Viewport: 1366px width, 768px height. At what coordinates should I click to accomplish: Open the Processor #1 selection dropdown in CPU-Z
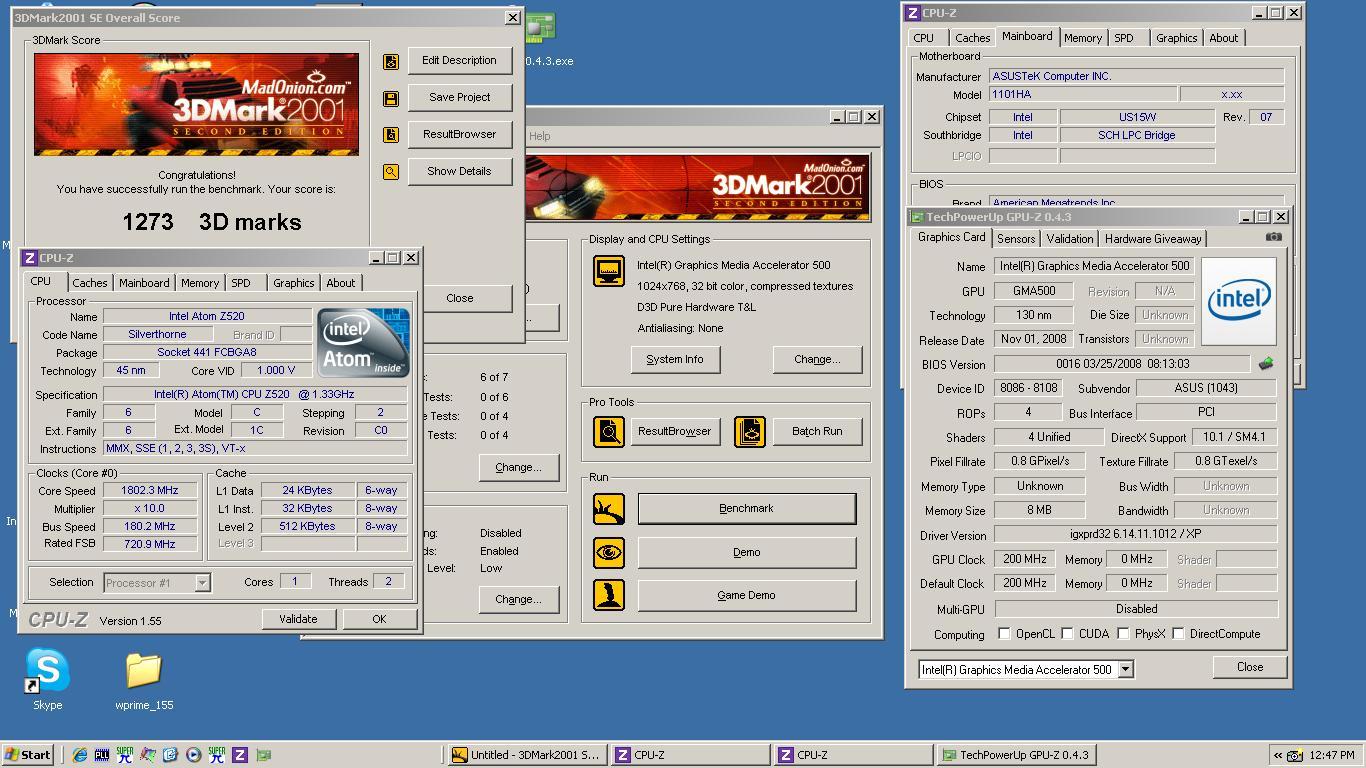[x=201, y=583]
